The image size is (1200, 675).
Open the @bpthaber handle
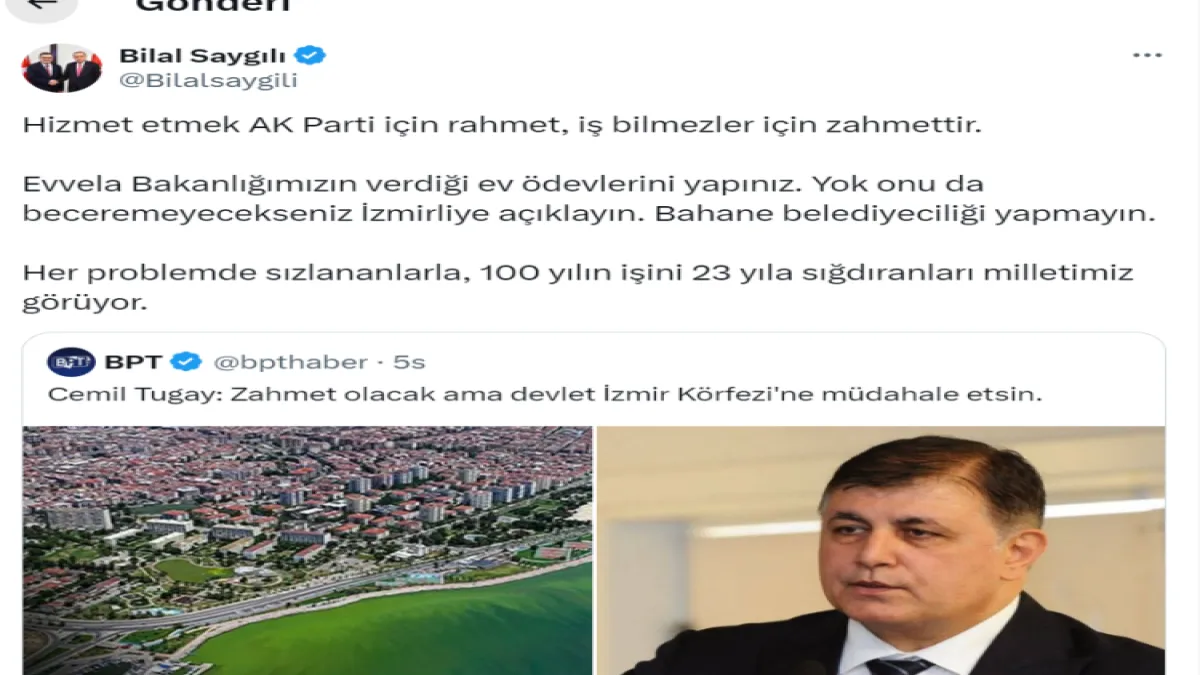[x=290, y=362]
